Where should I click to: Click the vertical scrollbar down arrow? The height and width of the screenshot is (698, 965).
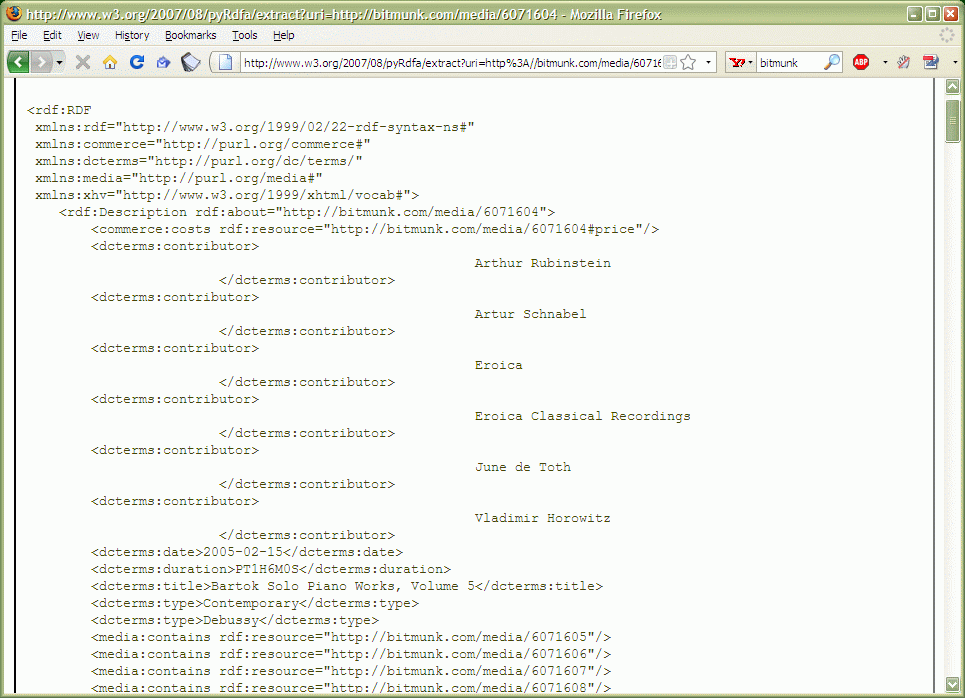click(953, 684)
